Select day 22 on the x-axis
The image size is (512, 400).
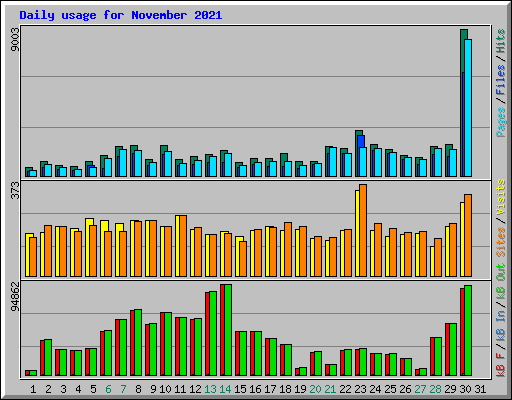pyautogui.click(x=345, y=389)
